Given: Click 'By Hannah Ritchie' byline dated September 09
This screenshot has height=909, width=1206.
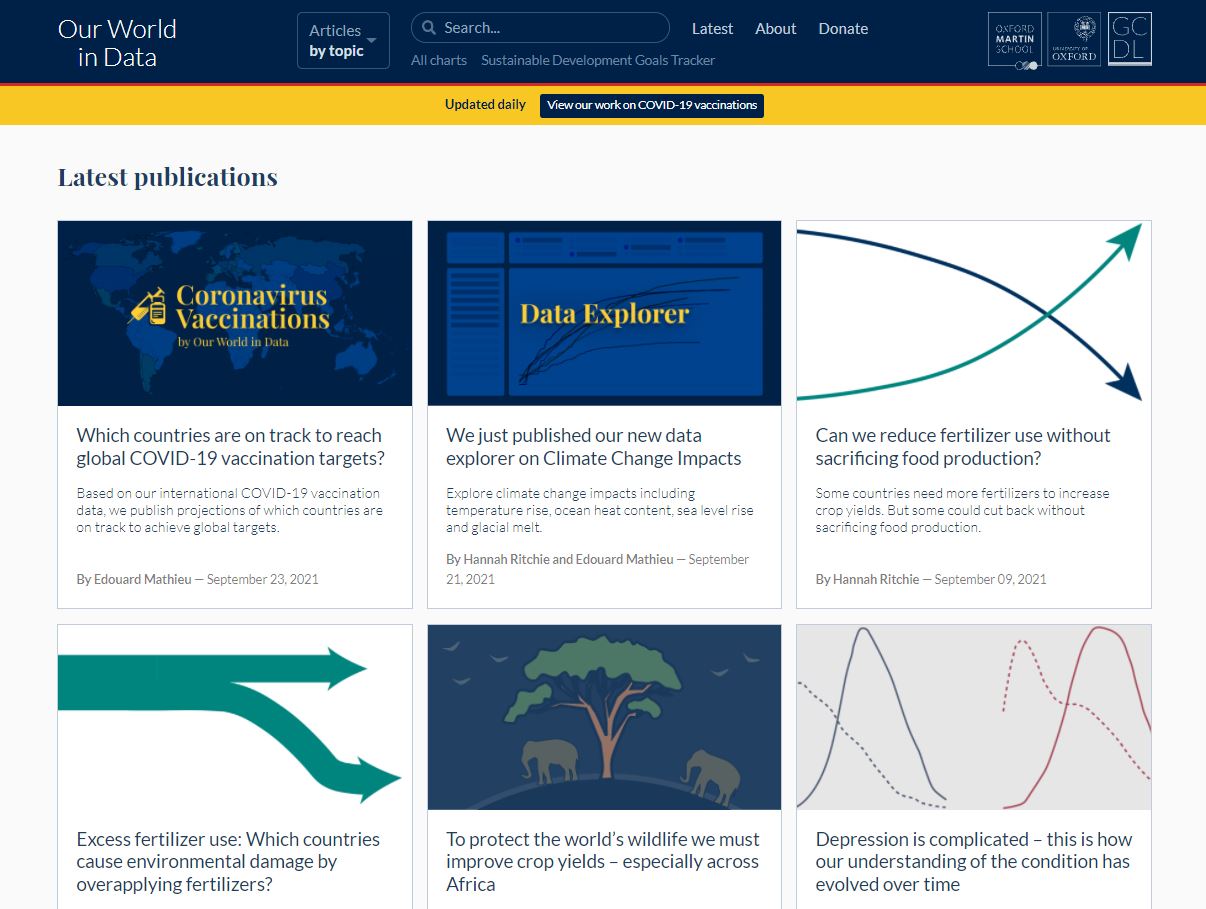Looking at the screenshot, I should coord(931,579).
